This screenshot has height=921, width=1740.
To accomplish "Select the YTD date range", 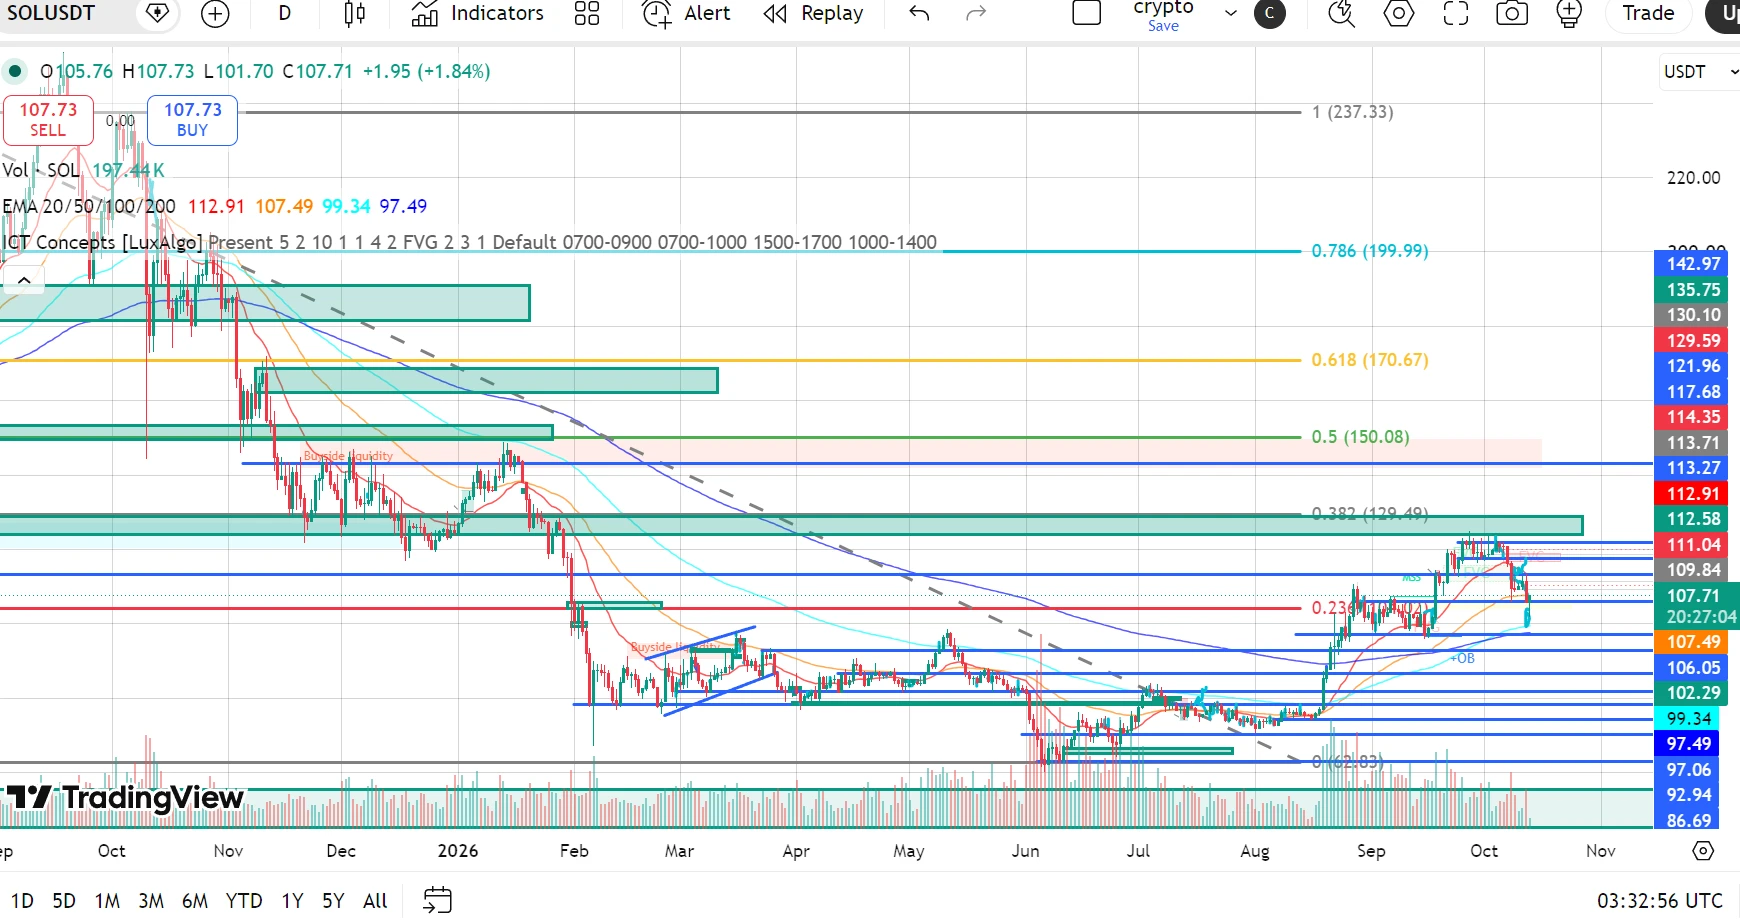I will [244, 901].
